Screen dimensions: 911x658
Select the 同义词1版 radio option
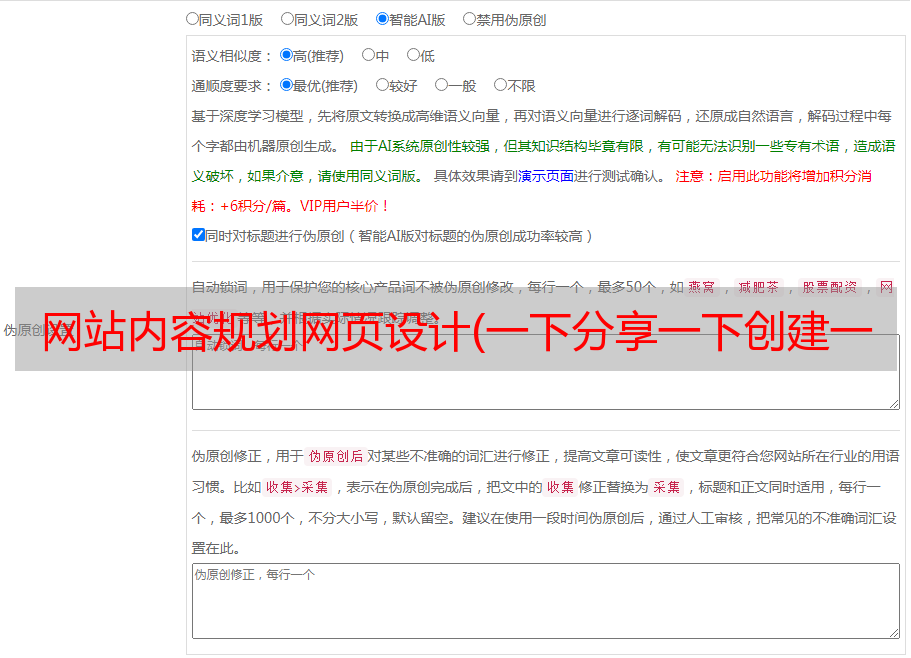click(x=192, y=19)
